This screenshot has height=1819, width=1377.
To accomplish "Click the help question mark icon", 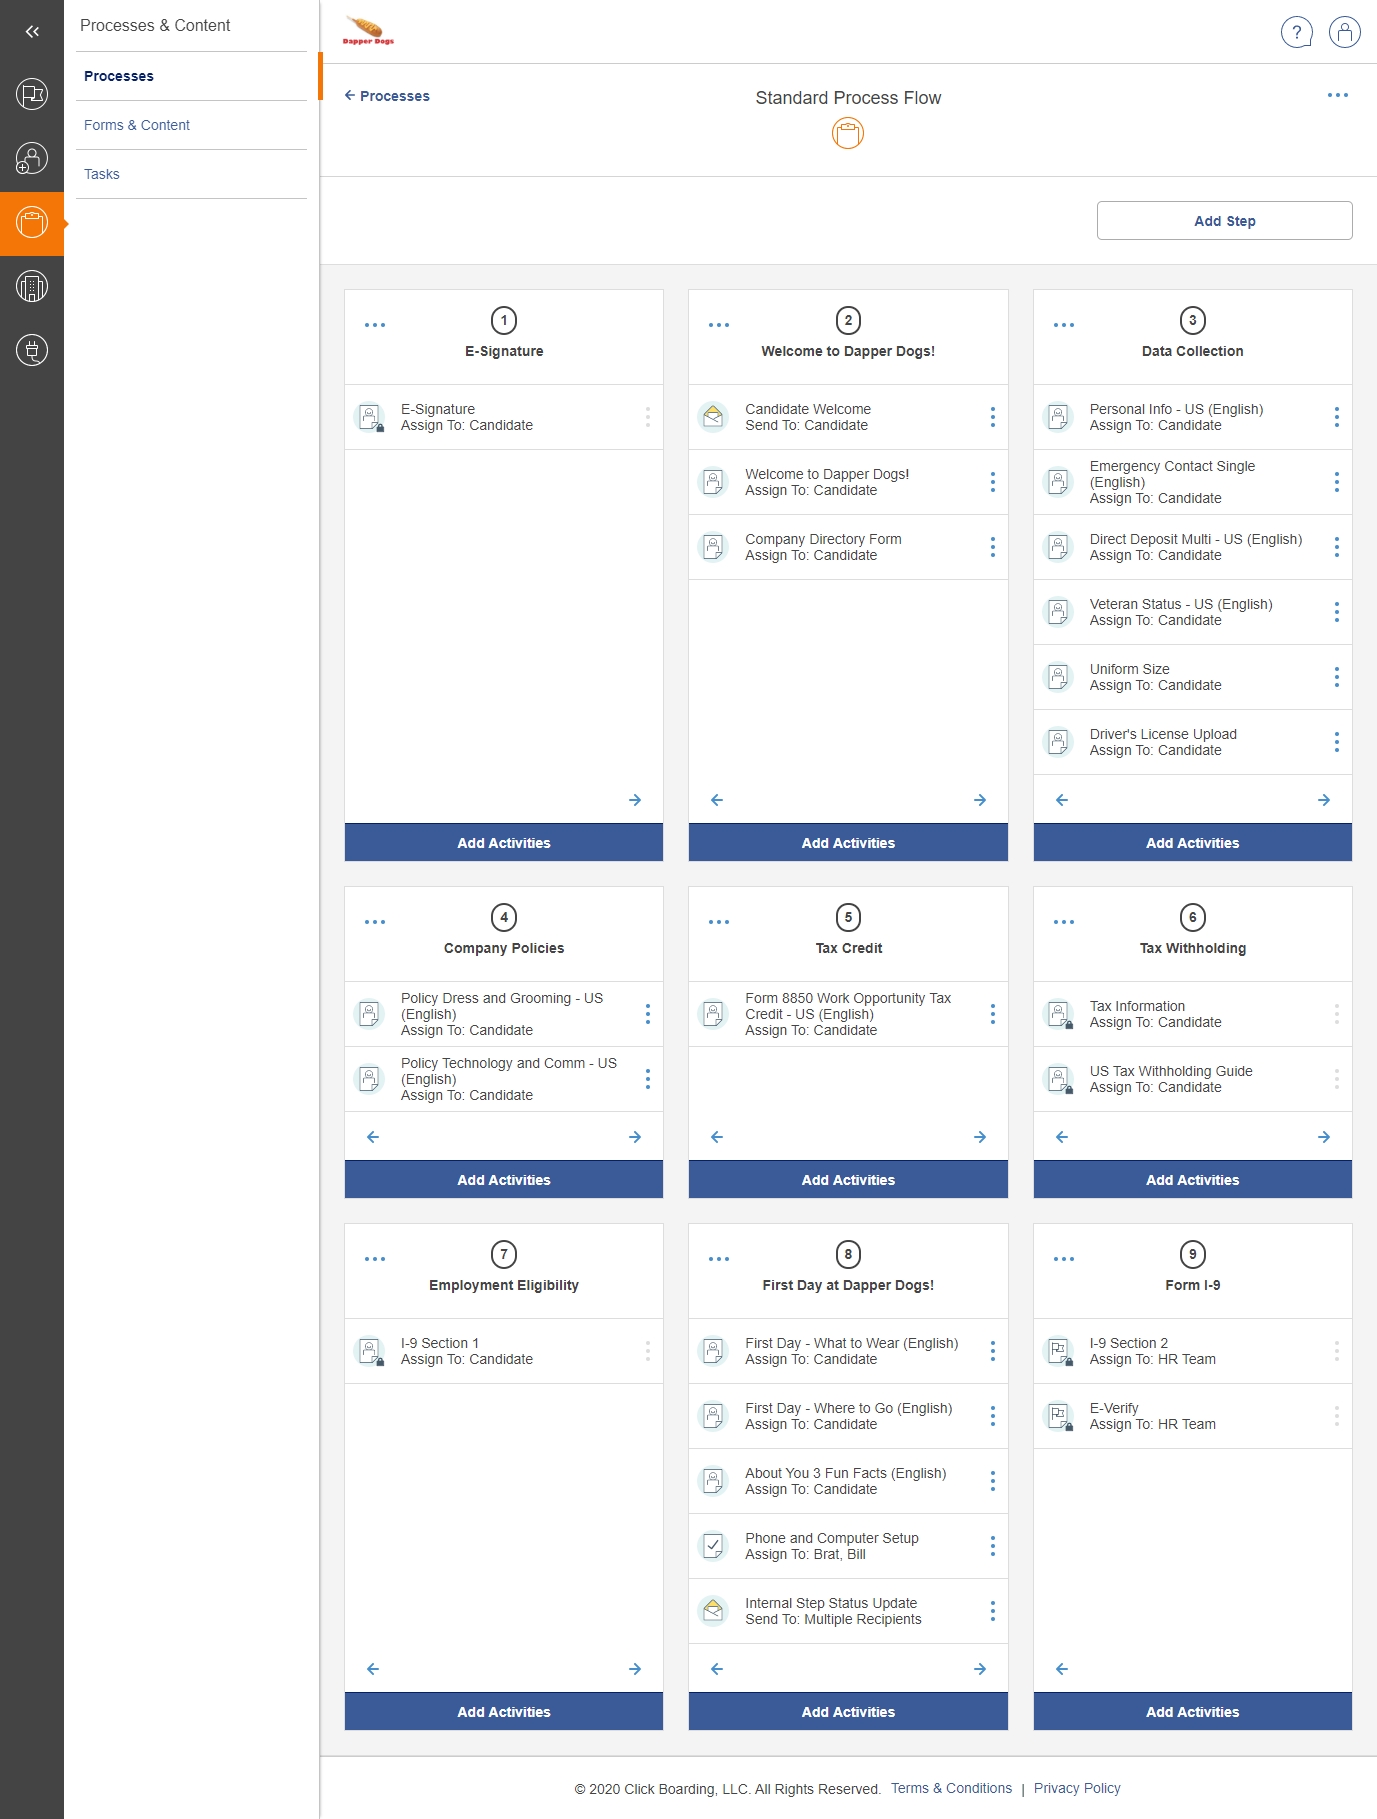I will click(1296, 32).
